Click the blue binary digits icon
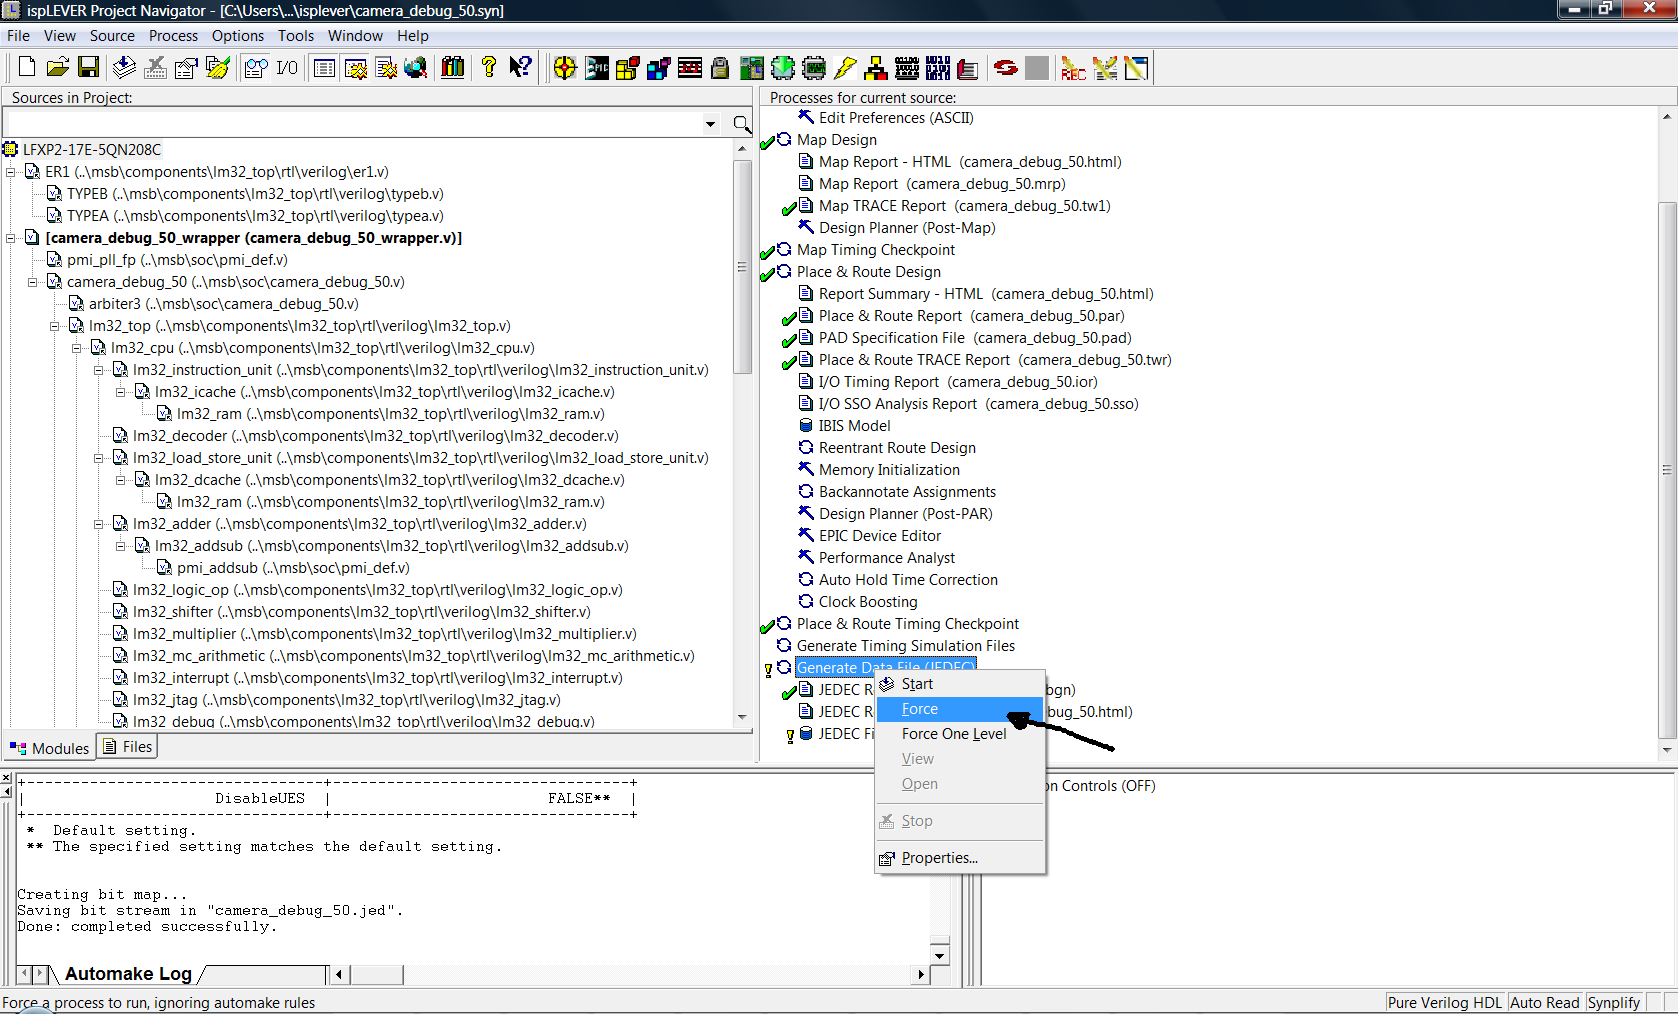 [x=938, y=67]
